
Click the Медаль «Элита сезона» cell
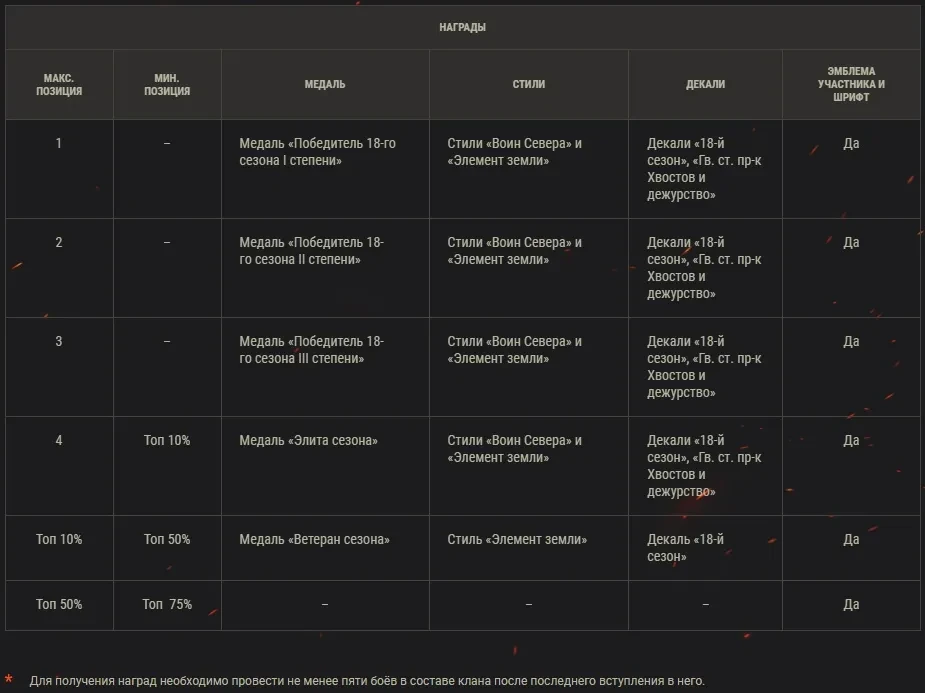click(x=308, y=440)
